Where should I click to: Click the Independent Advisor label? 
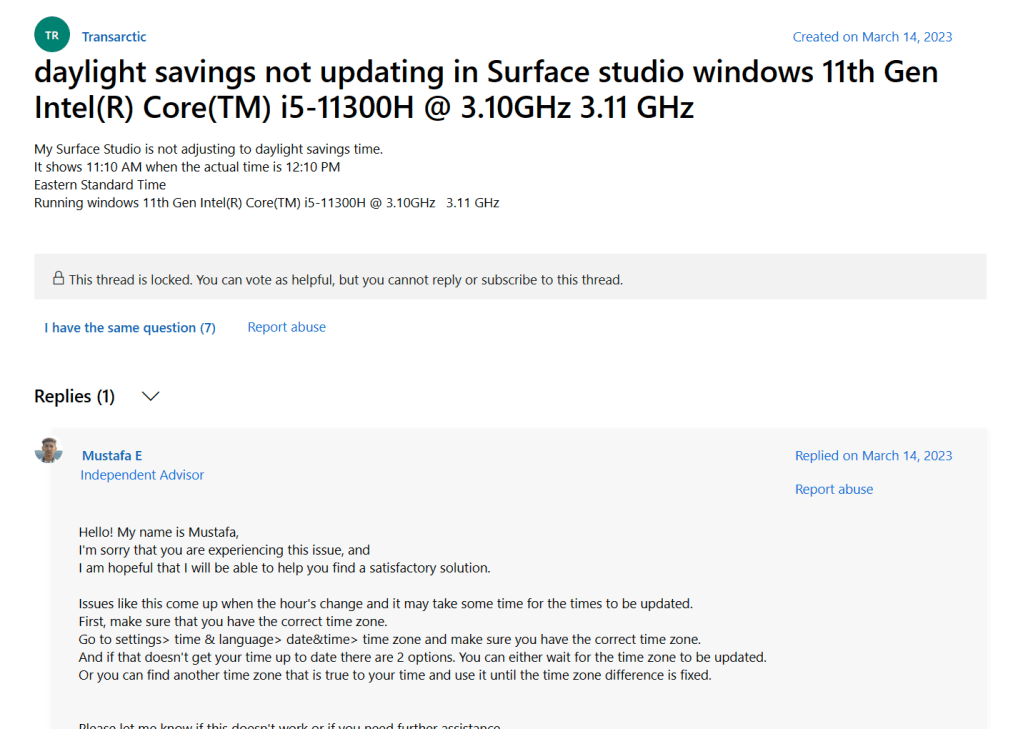pyautogui.click(x=142, y=475)
